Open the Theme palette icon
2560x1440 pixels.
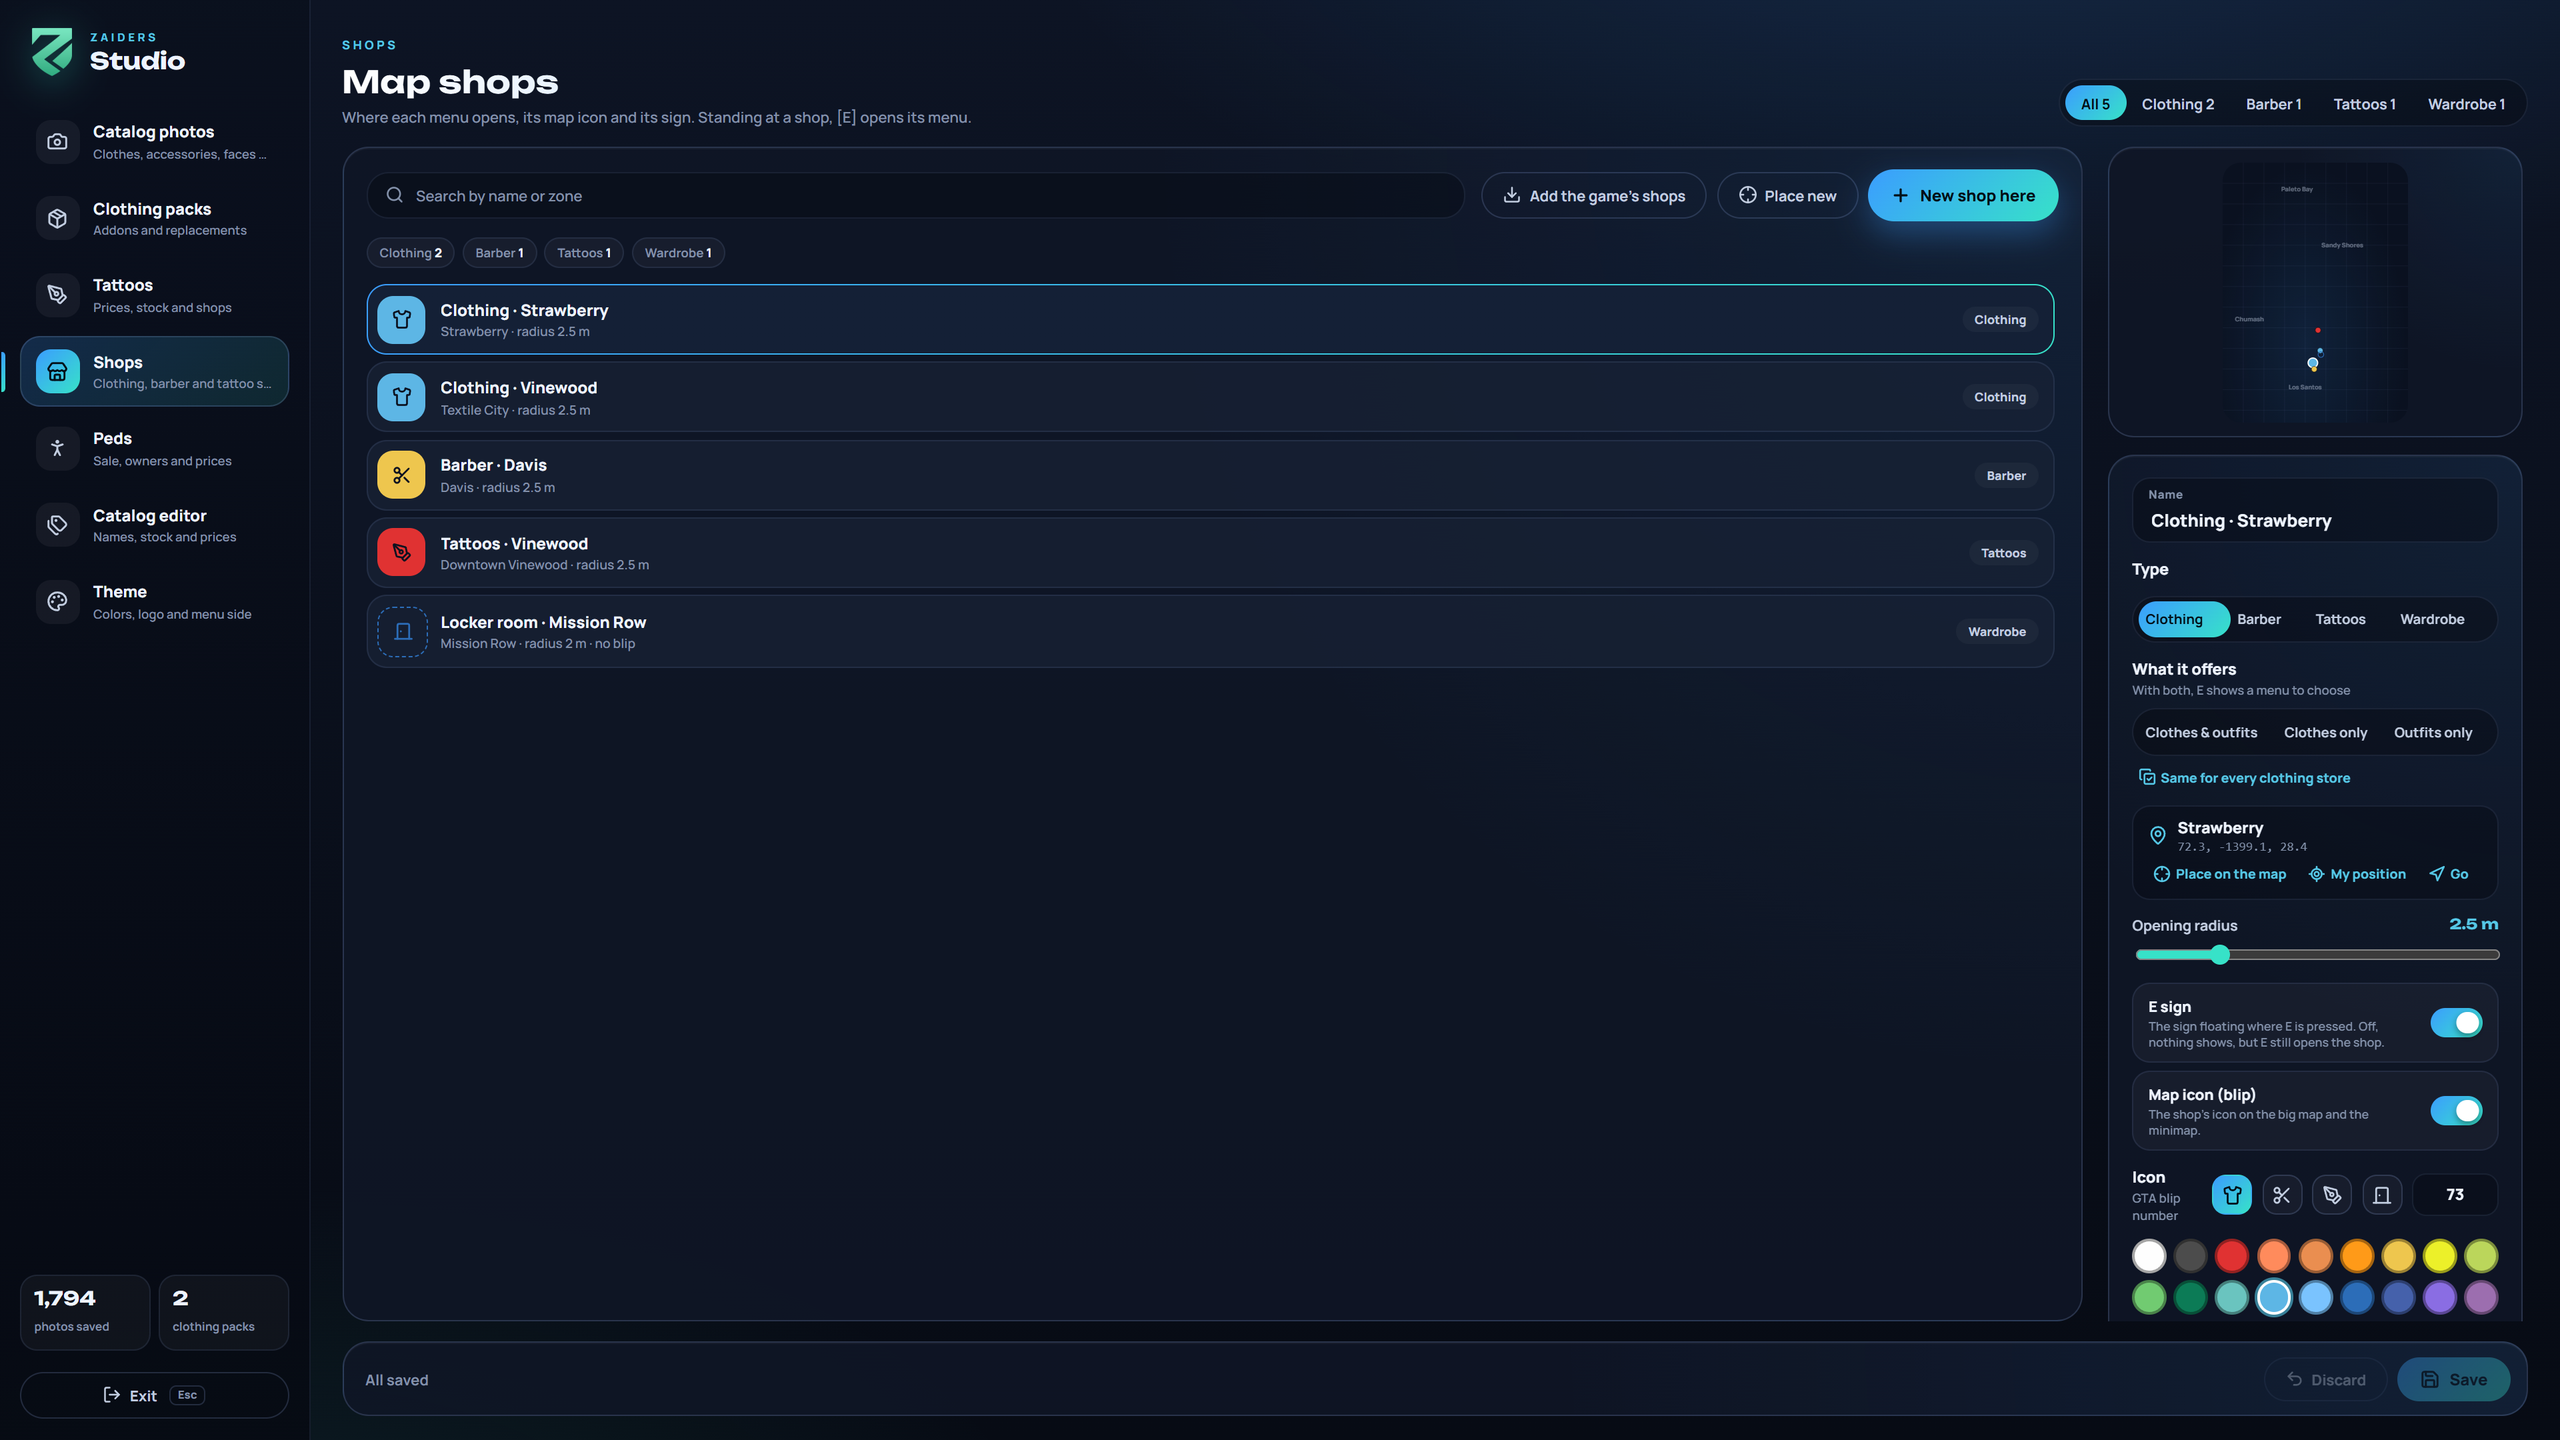[x=57, y=602]
